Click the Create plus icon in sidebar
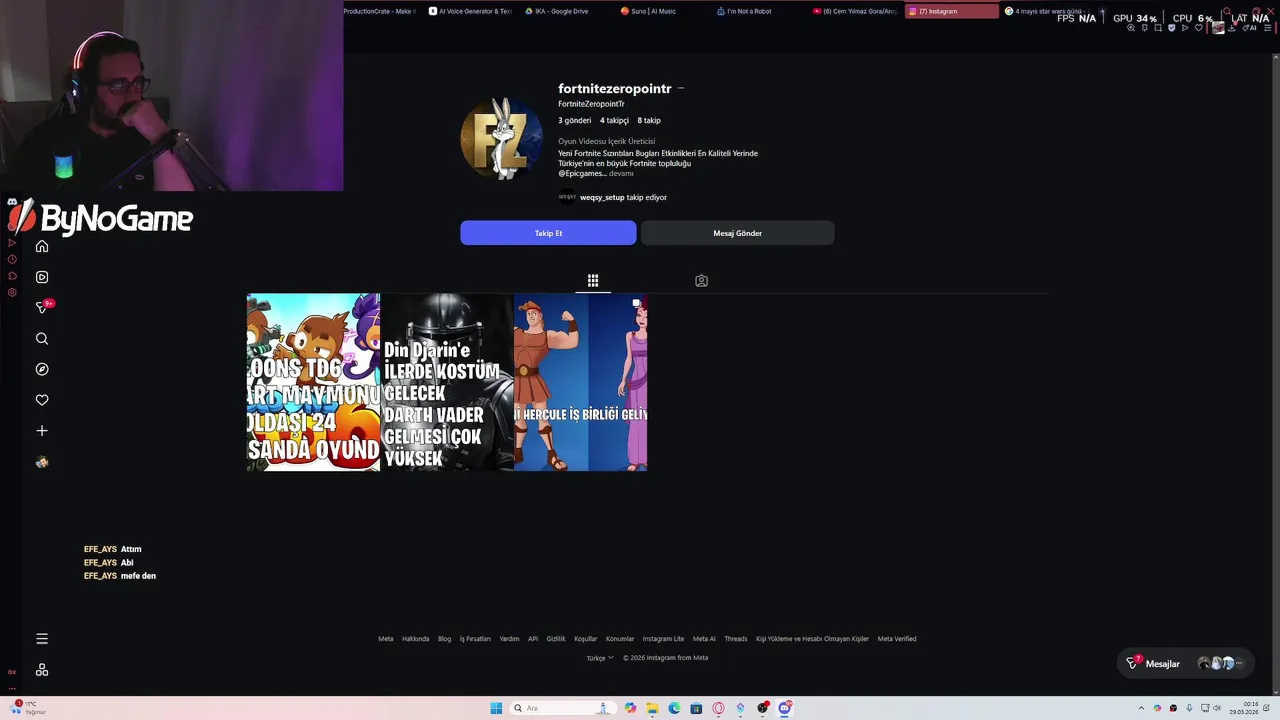This screenshot has height=720, width=1280. (x=42, y=431)
